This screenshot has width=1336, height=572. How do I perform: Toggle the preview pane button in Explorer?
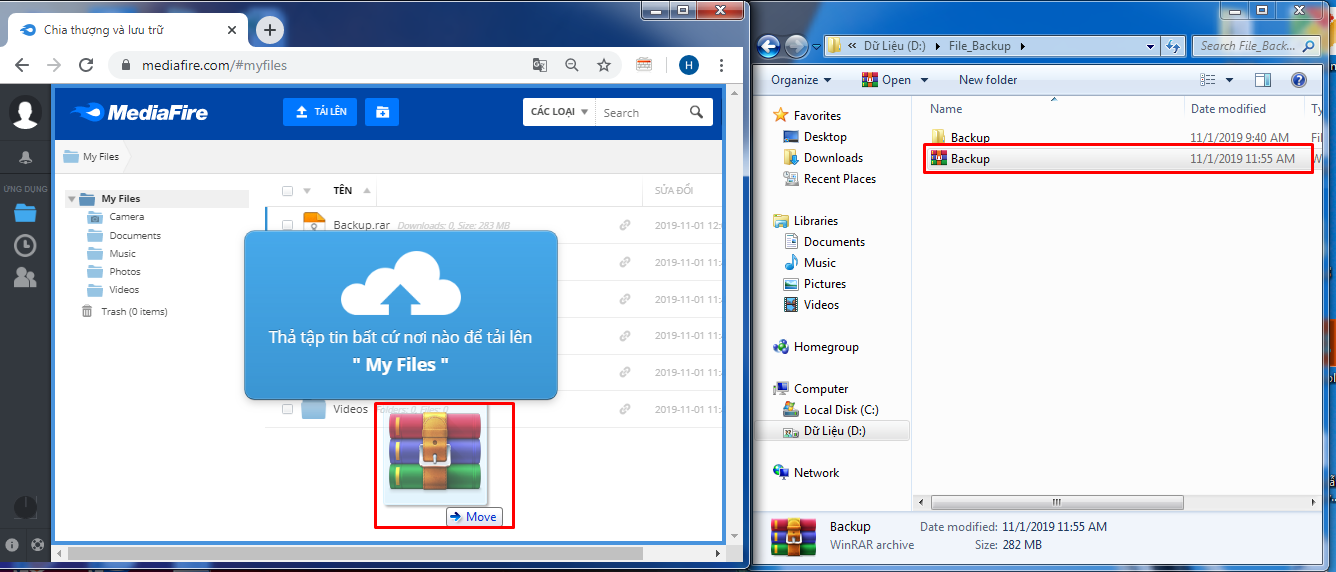tap(1263, 80)
